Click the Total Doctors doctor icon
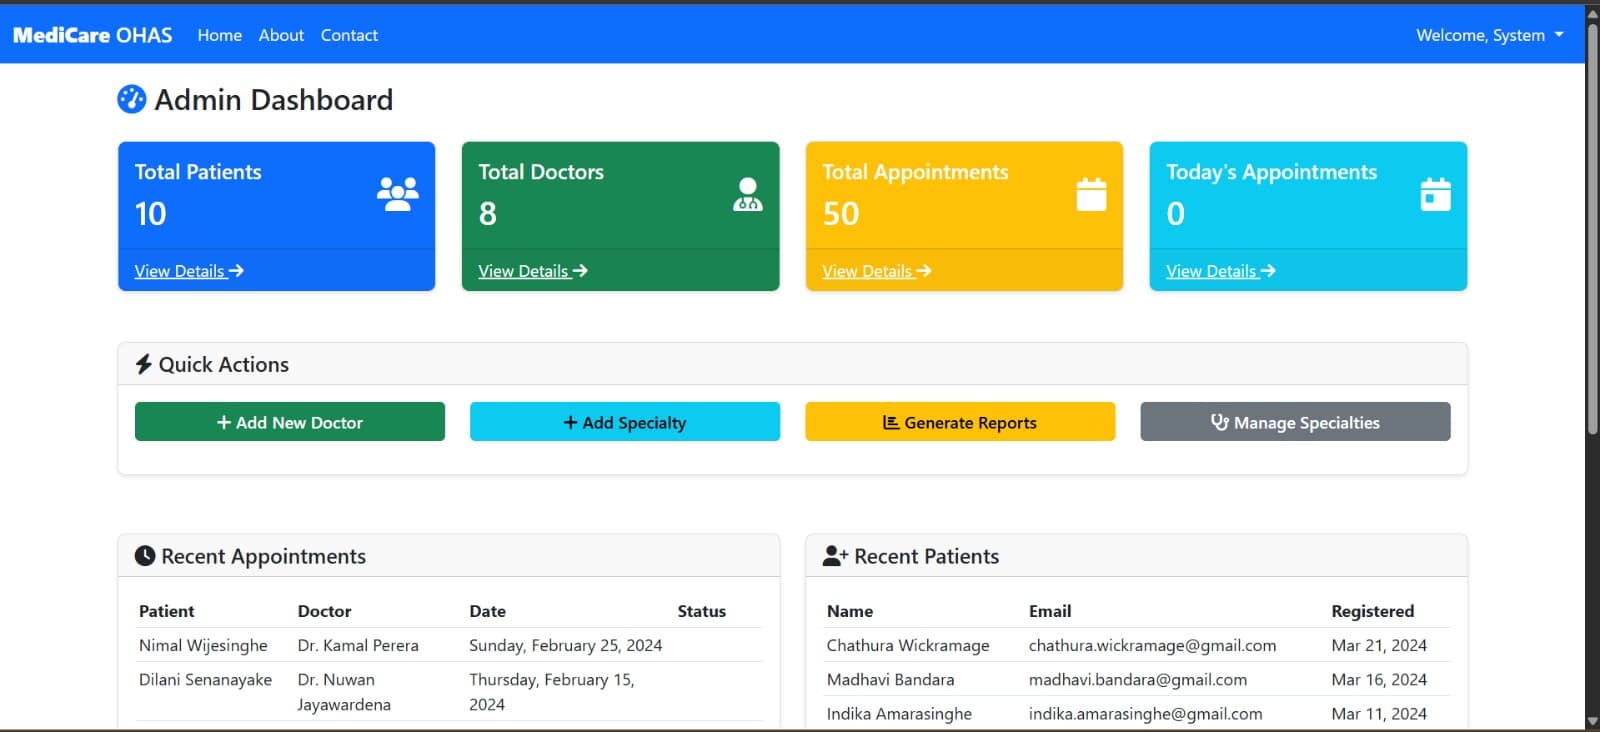The width and height of the screenshot is (1600, 732). pyautogui.click(x=747, y=194)
